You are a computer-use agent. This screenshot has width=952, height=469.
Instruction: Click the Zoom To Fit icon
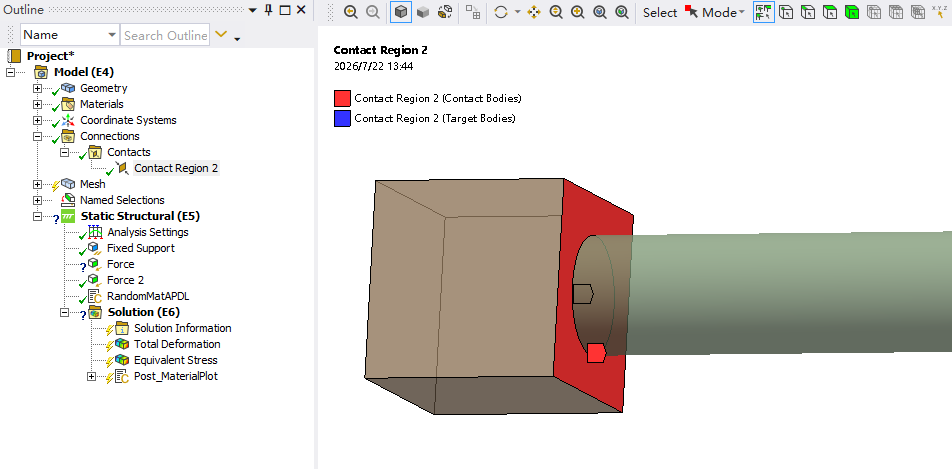[x=600, y=12]
